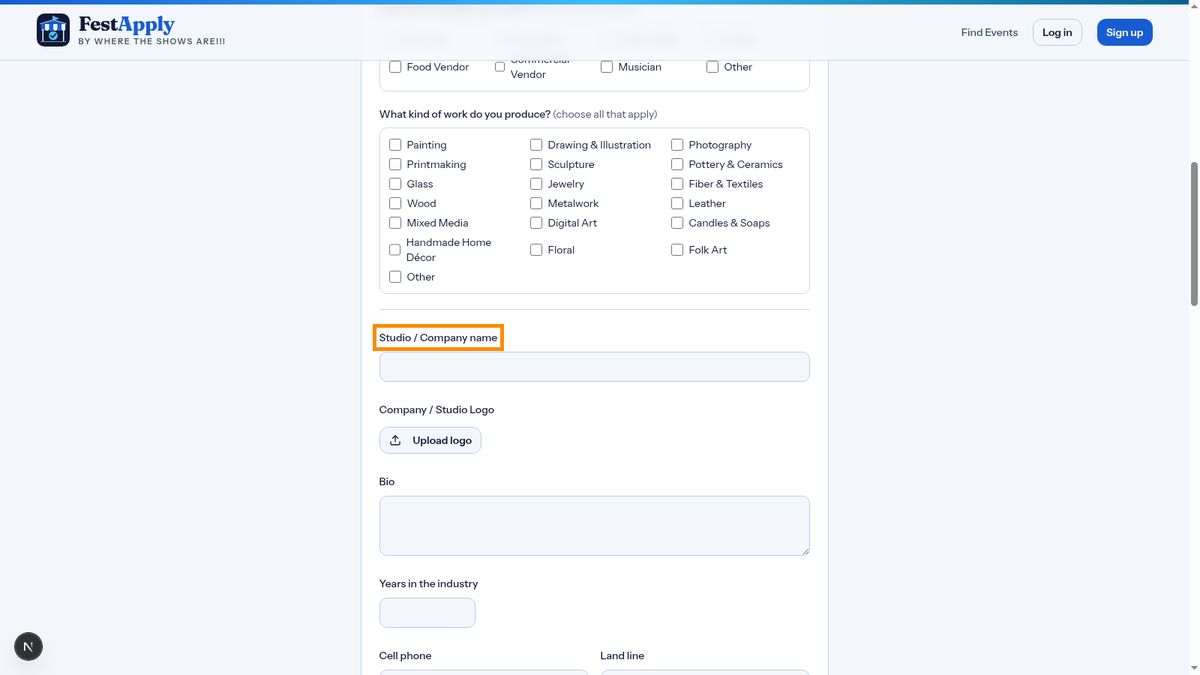The width and height of the screenshot is (1200, 675).
Task: Tick the Handmade Home Décor checkbox
Action: (395, 250)
